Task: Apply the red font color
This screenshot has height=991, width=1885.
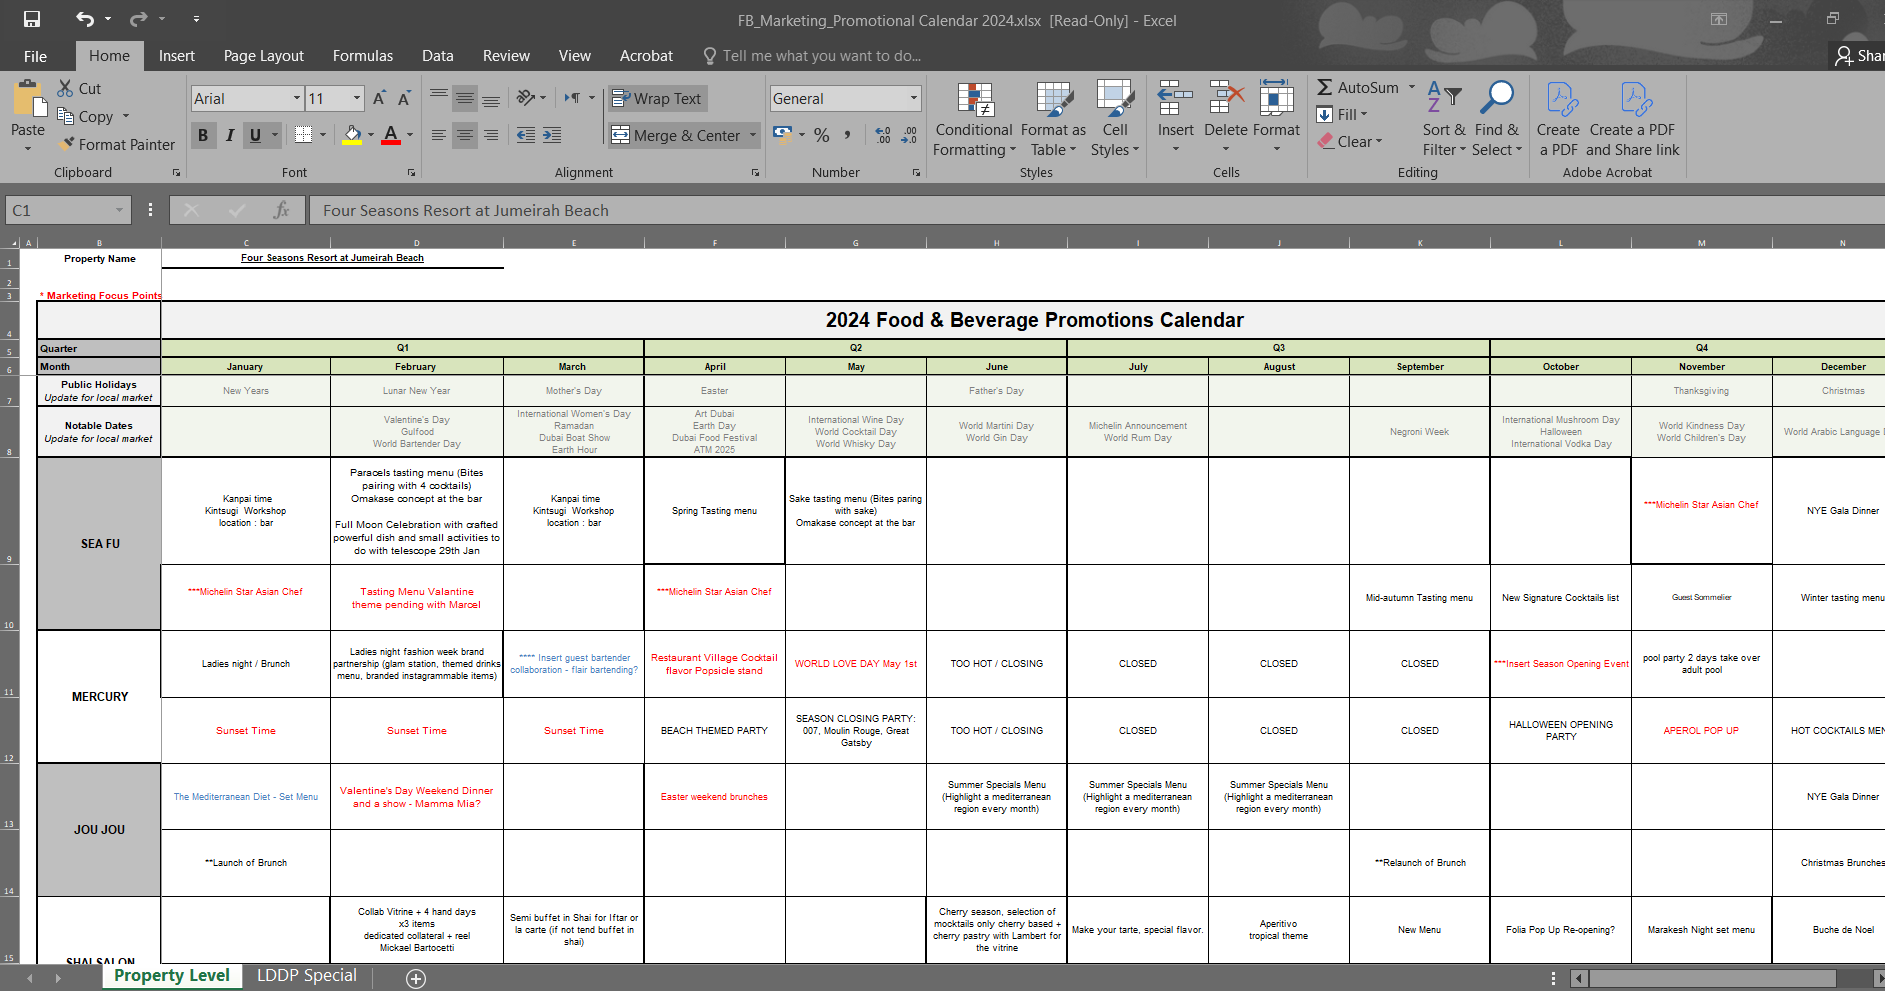Action: point(391,135)
